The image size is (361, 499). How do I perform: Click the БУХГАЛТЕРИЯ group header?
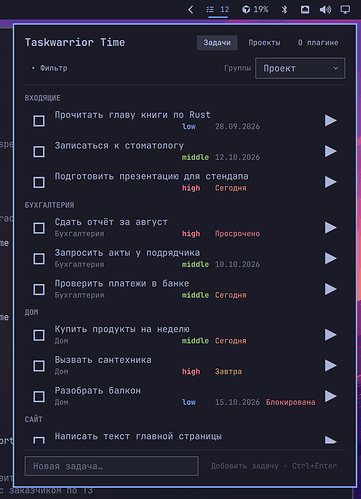(49, 205)
